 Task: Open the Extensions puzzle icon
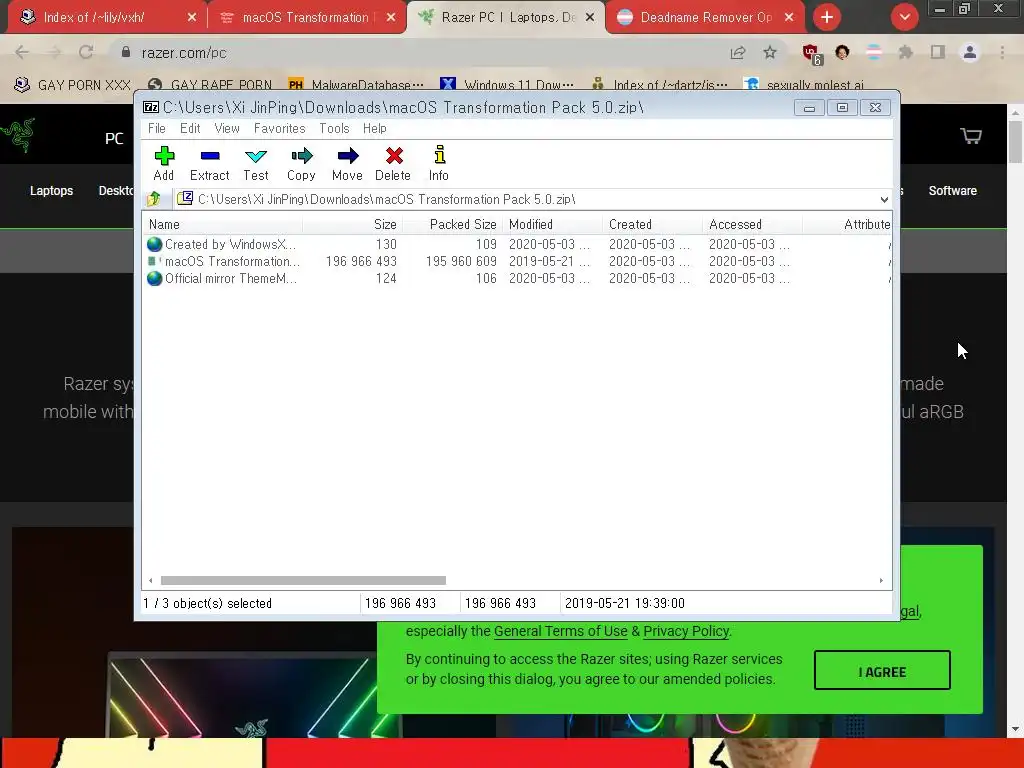tap(905, 53)
